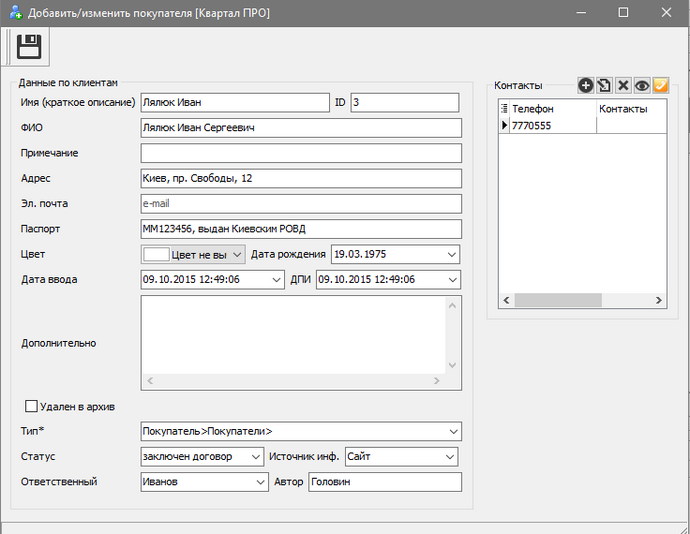Click the save floppy disk icon

(28, 46)
